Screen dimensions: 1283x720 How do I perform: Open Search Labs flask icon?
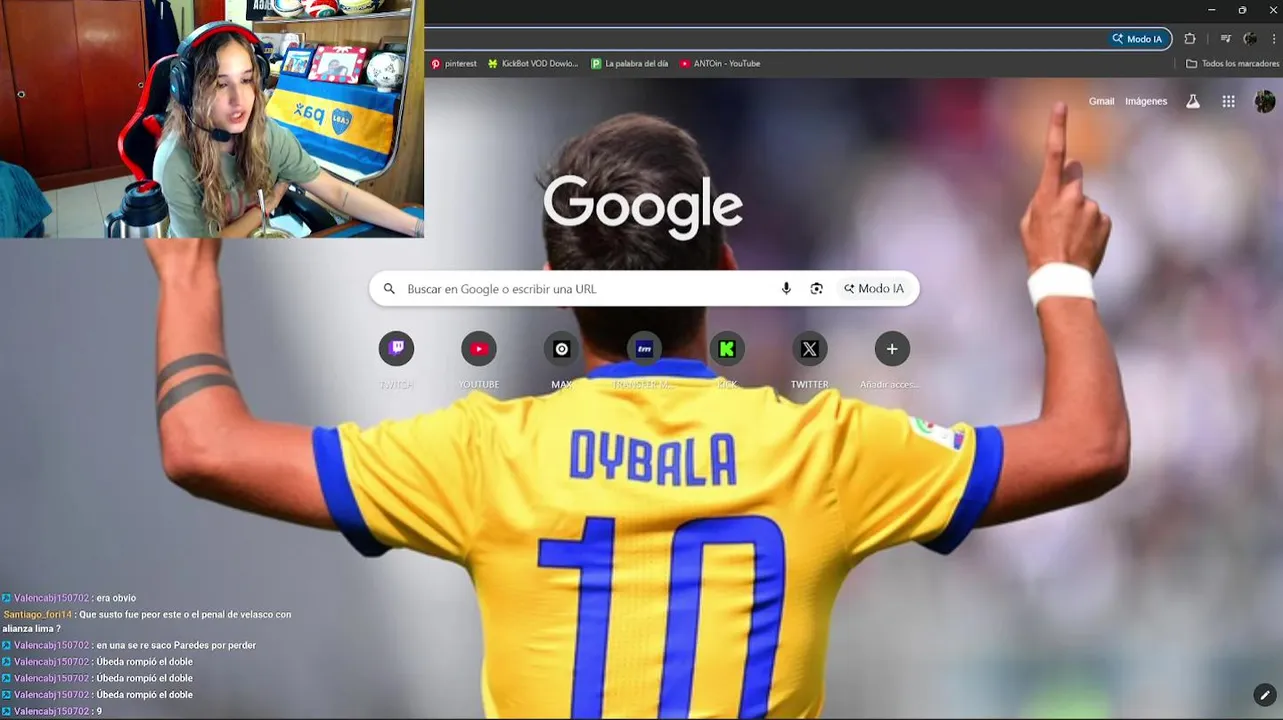point(1193,101)
